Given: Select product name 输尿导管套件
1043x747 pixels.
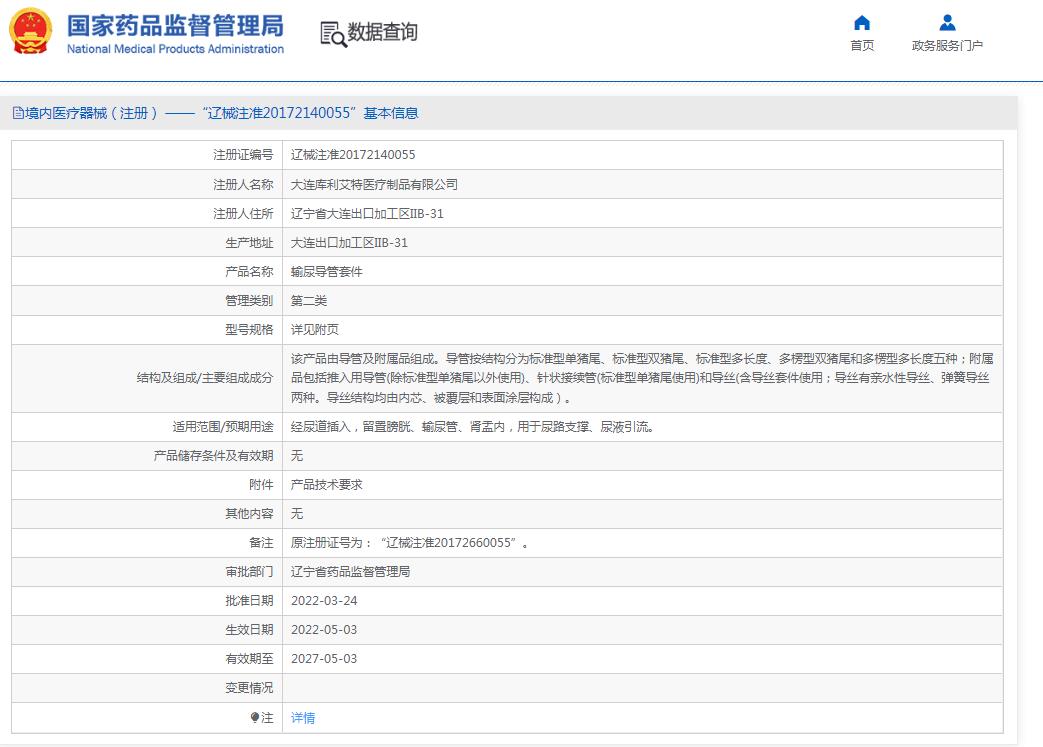Looking at the screenshot, I should (326, 271).
